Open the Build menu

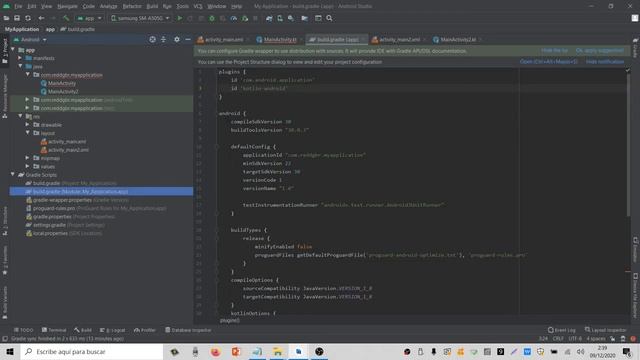152,7
